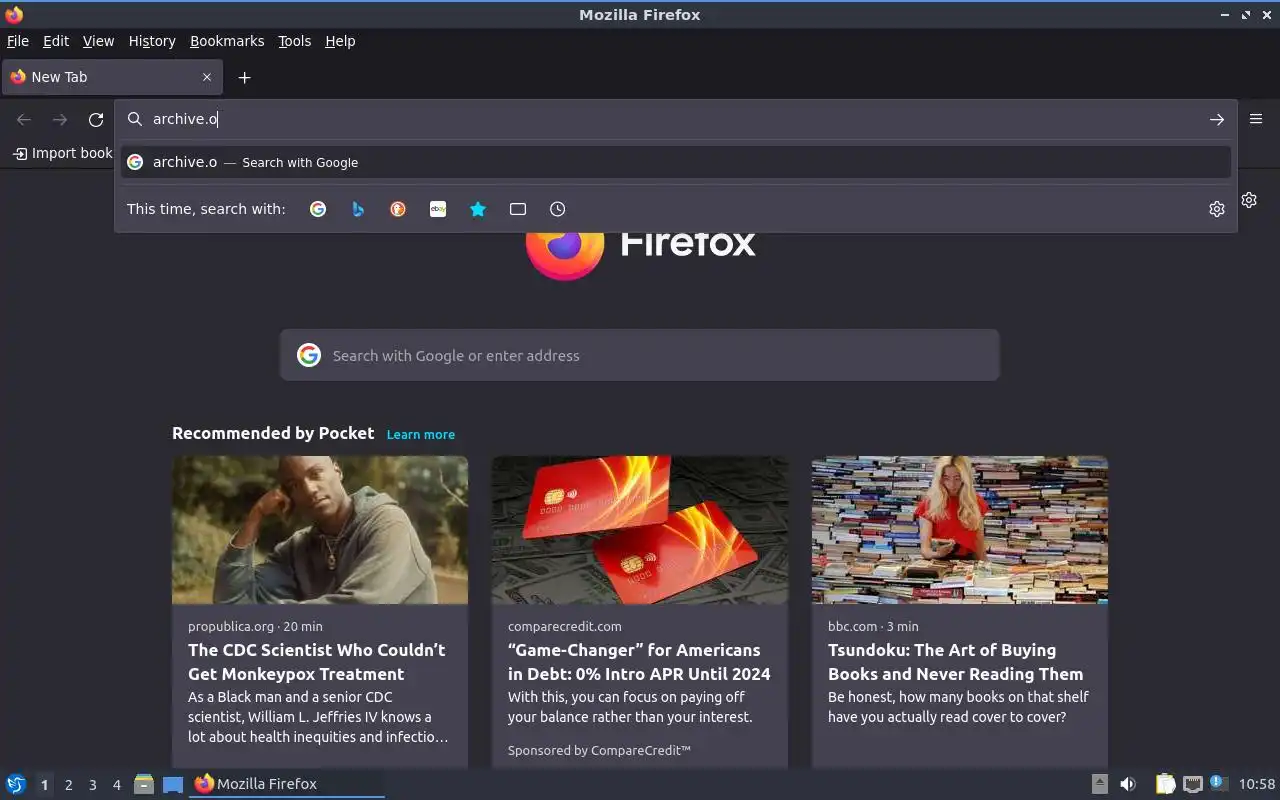Search this time with Bing icon
The width and height of the screenshot is (1280, 800).
(x=358, y=209)
